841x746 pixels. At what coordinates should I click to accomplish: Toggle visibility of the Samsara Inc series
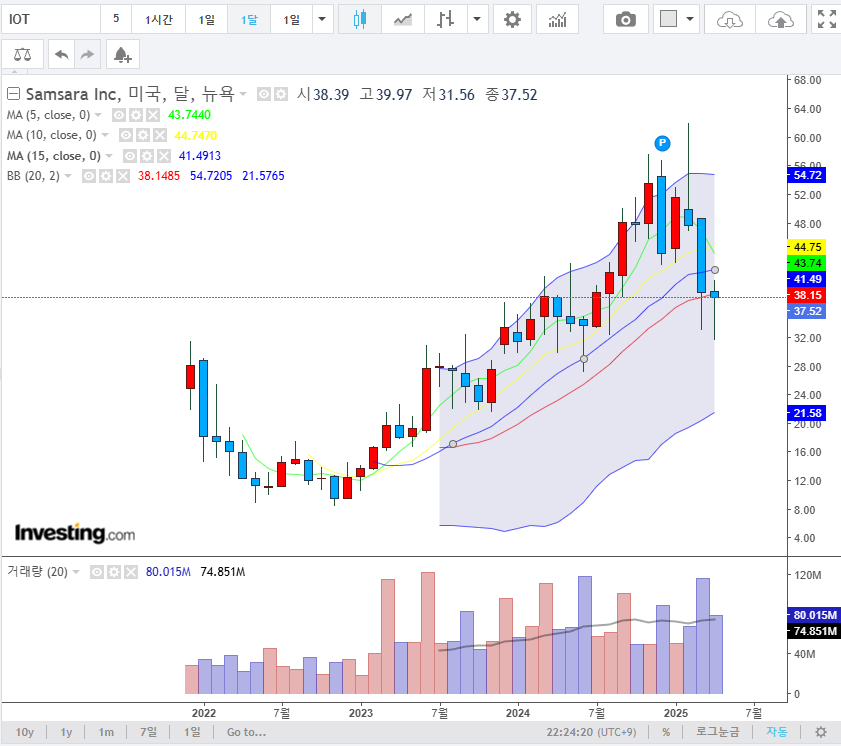tap(264, 94)
